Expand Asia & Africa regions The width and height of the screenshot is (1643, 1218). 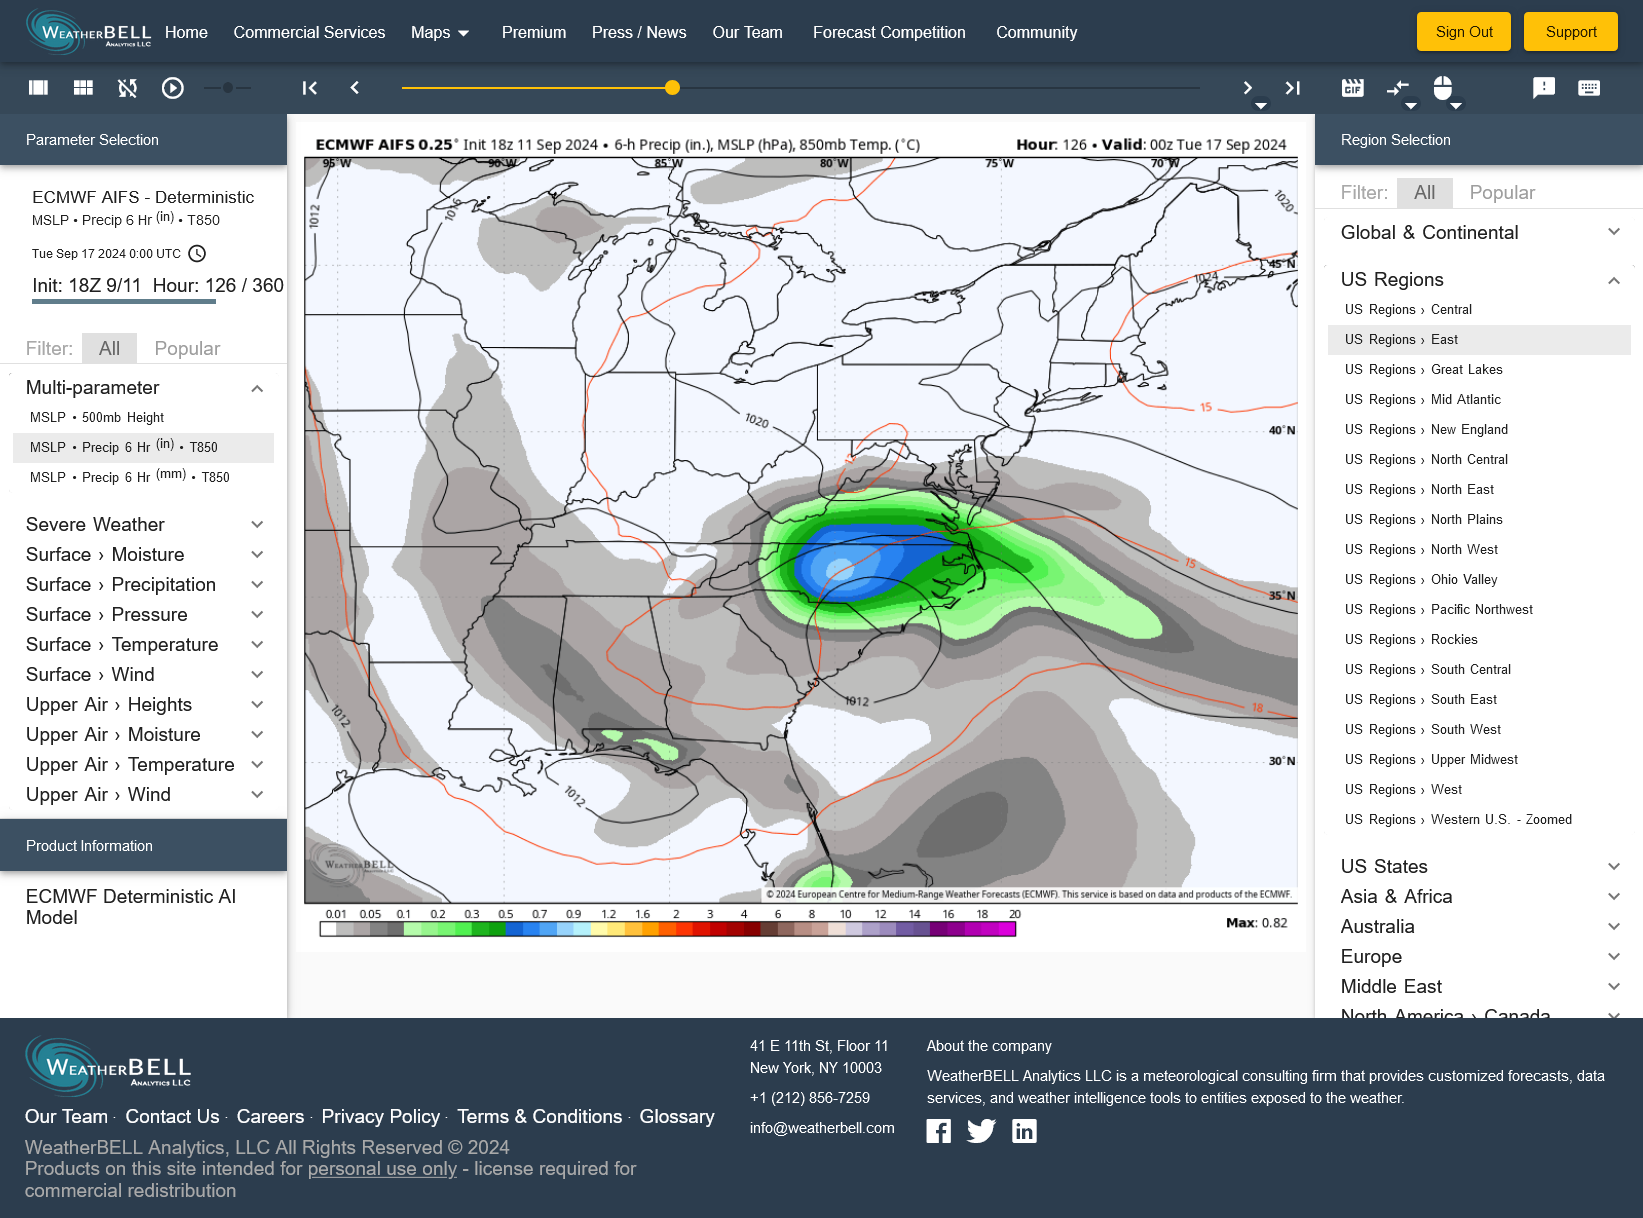click(1479, 897)
